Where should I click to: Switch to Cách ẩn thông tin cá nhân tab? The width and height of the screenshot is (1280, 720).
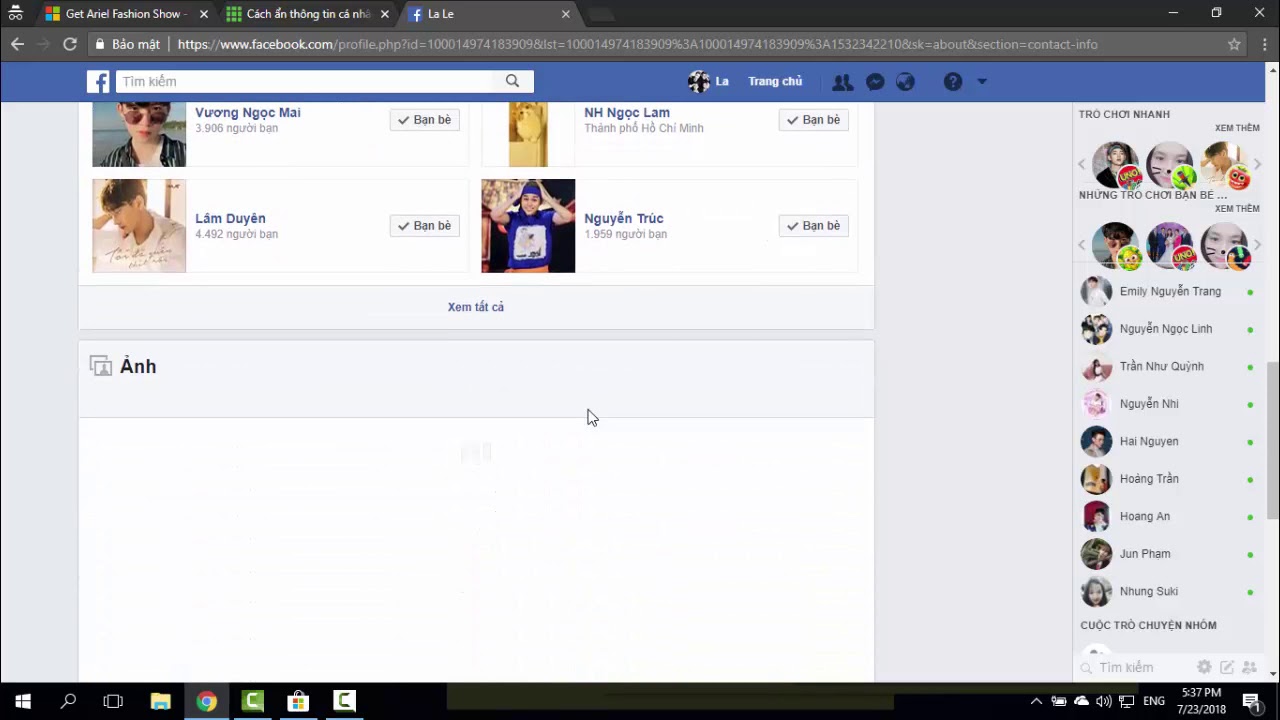point(308,14)
